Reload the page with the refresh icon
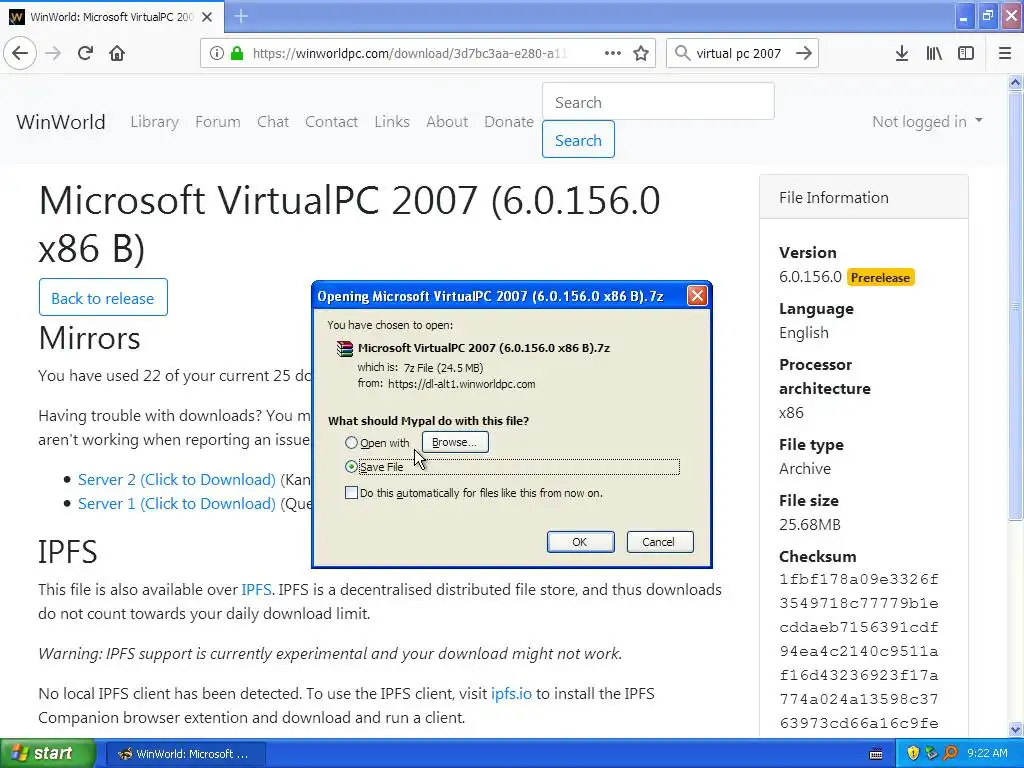 tap(85, 53)
